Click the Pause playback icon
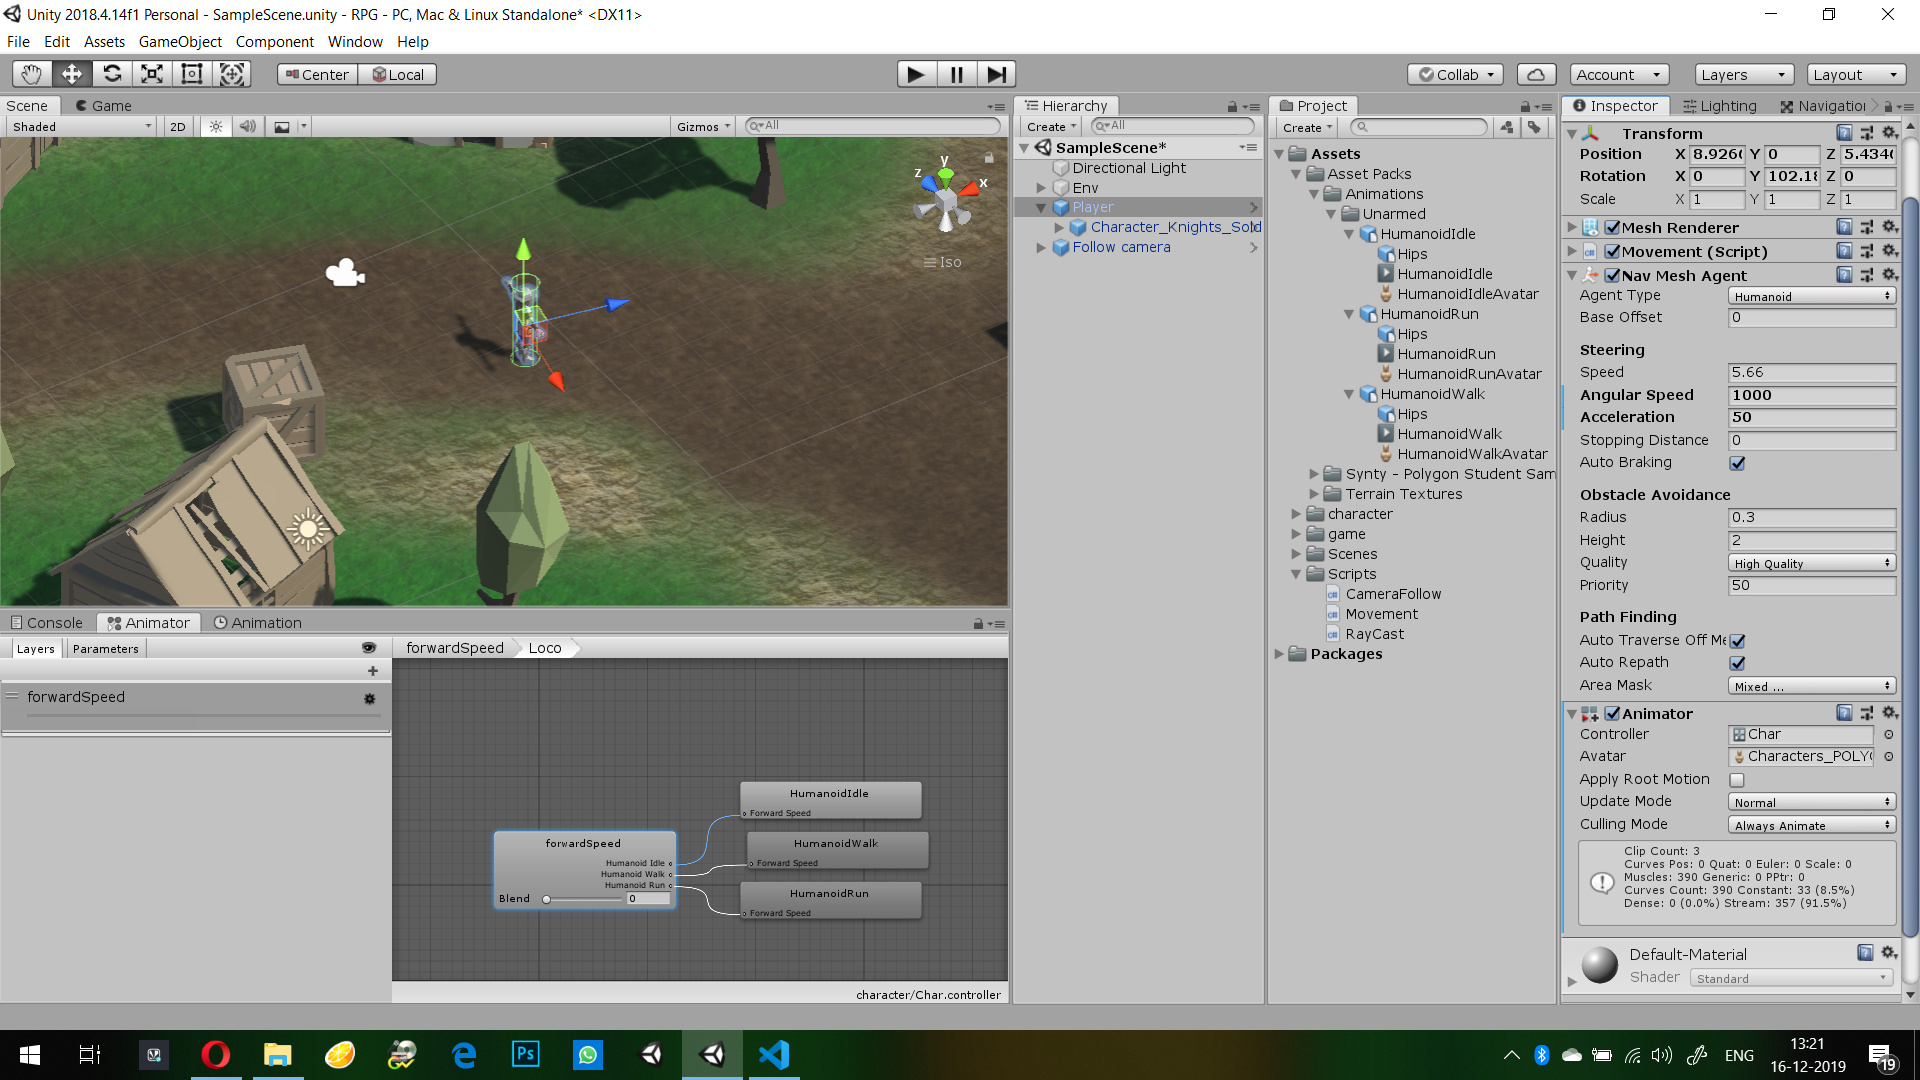 point(956,73)
